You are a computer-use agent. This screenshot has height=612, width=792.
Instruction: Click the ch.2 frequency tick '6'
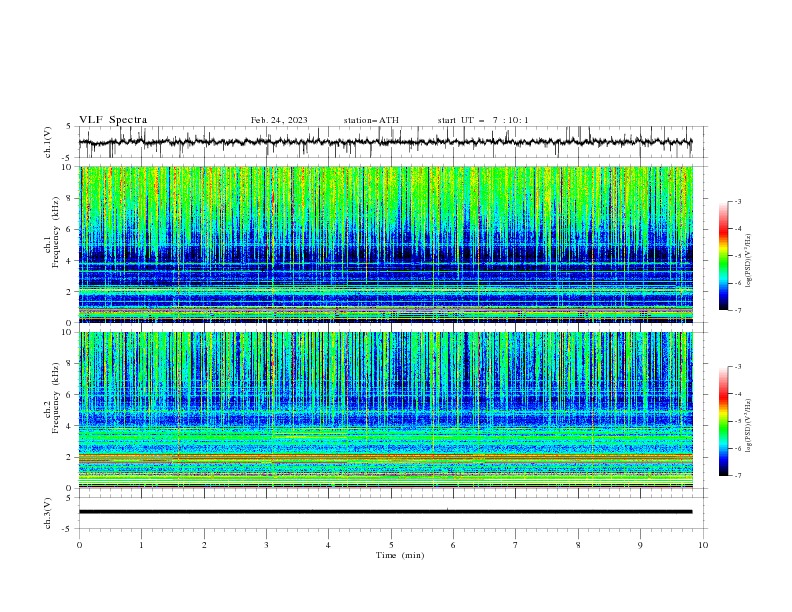pyautogui.click(x=70, y=395)
